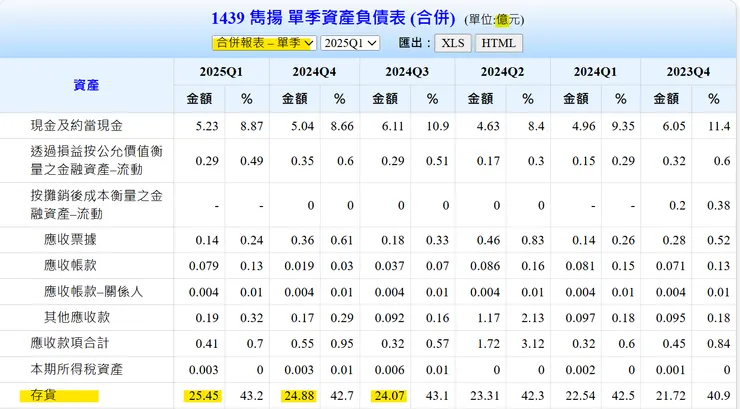The image size is (740, 409).
Task: Click the 0.086 accounts receivable value for 2024Q2
Action: point(485,266)
